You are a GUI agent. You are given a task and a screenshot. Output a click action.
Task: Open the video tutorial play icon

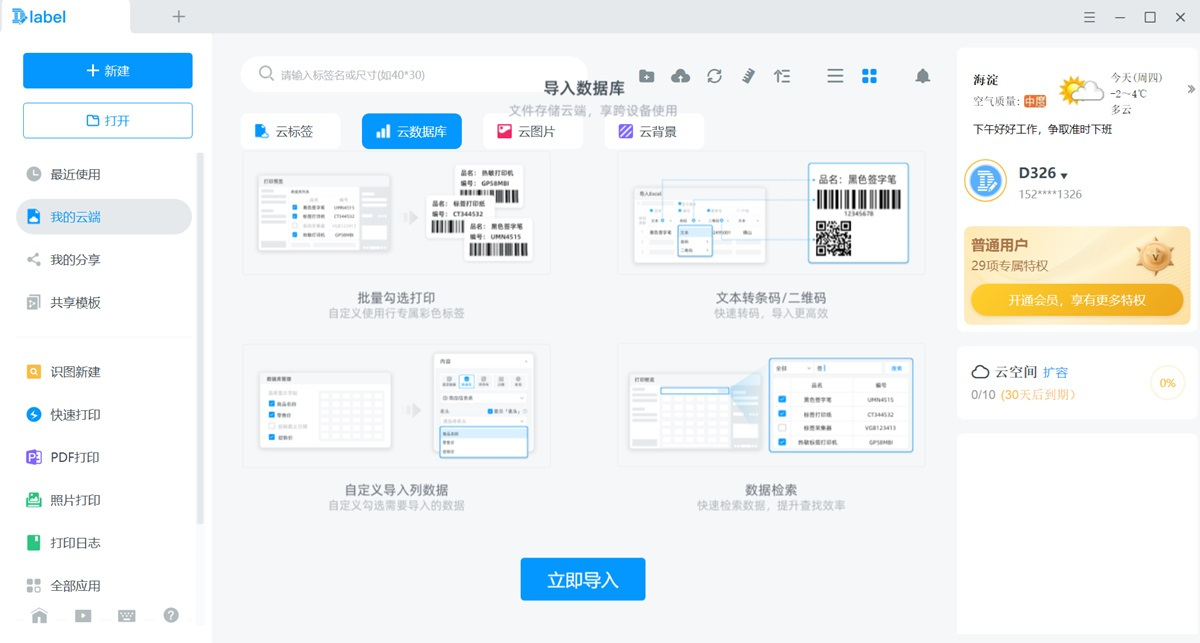[83, 616]
